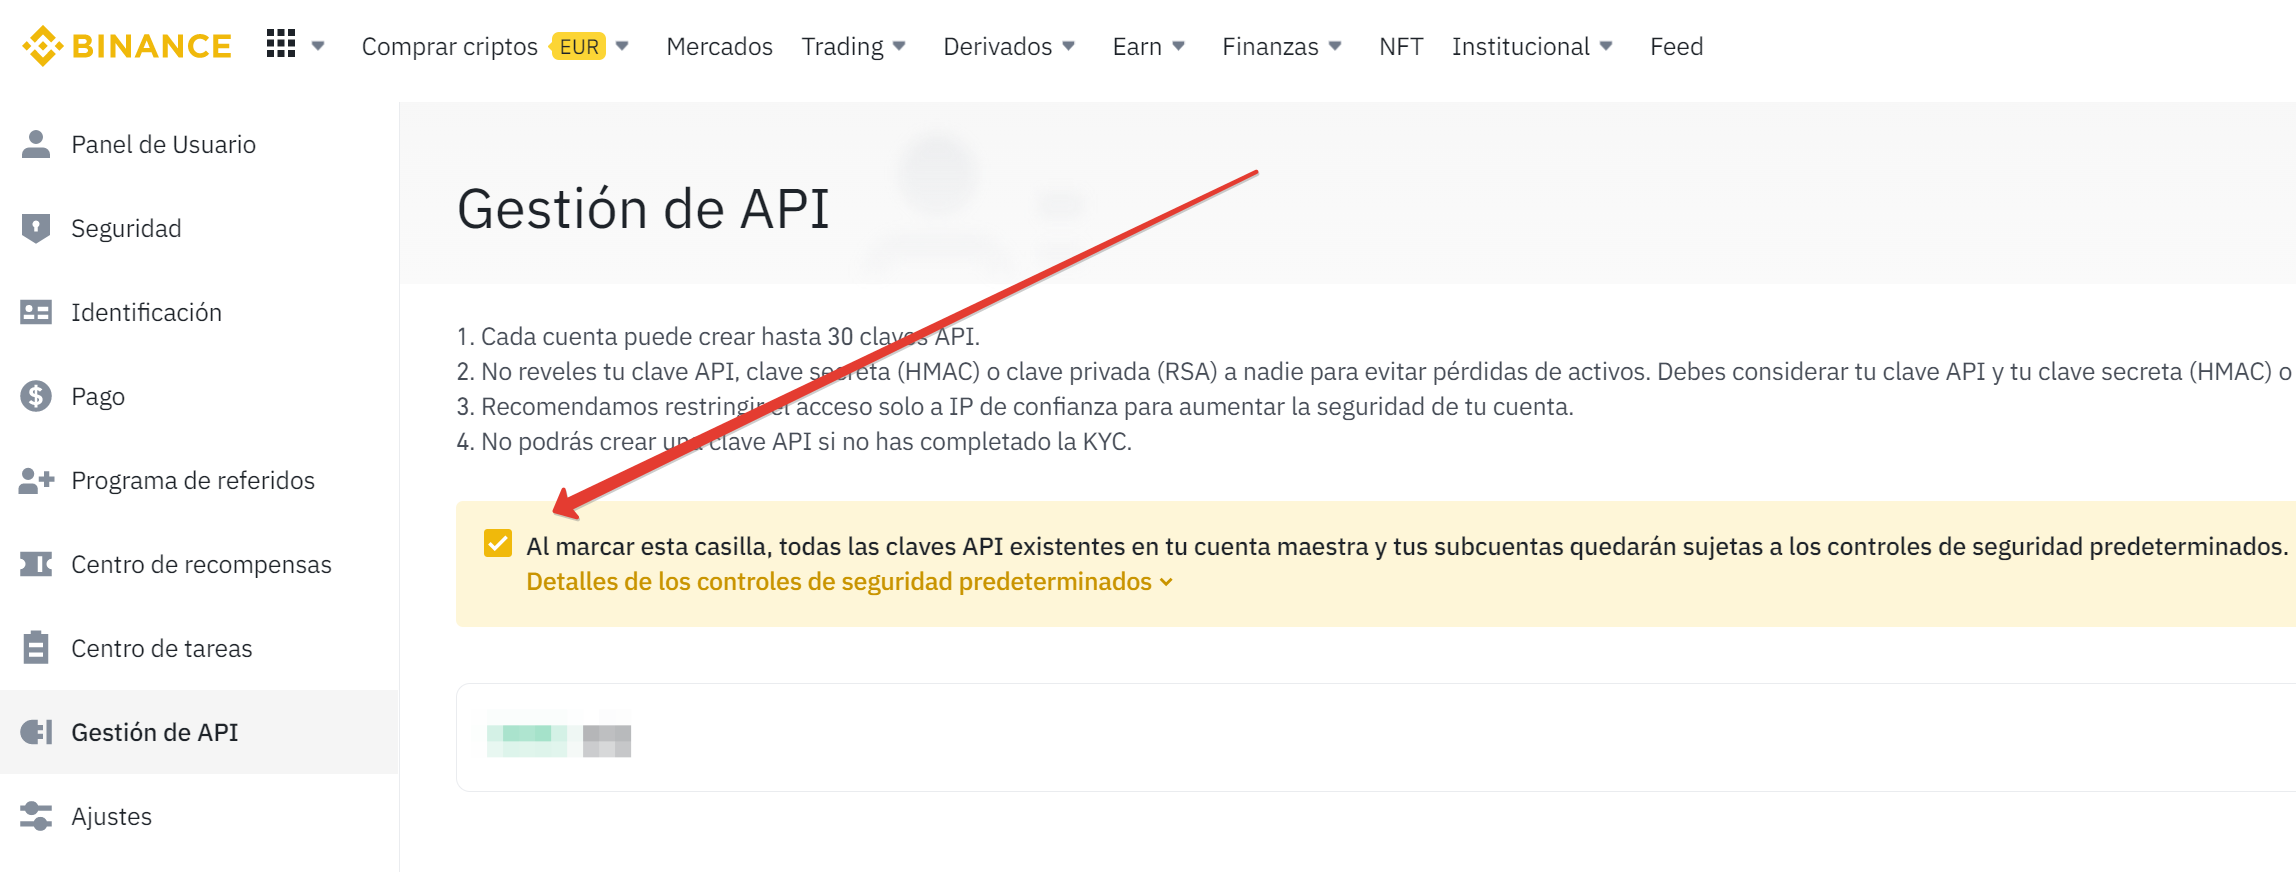2296x872 pixels.
Task: Expand the Institucional dropdown arrow
Action: pyautogui.click(x=1606, y=46)
